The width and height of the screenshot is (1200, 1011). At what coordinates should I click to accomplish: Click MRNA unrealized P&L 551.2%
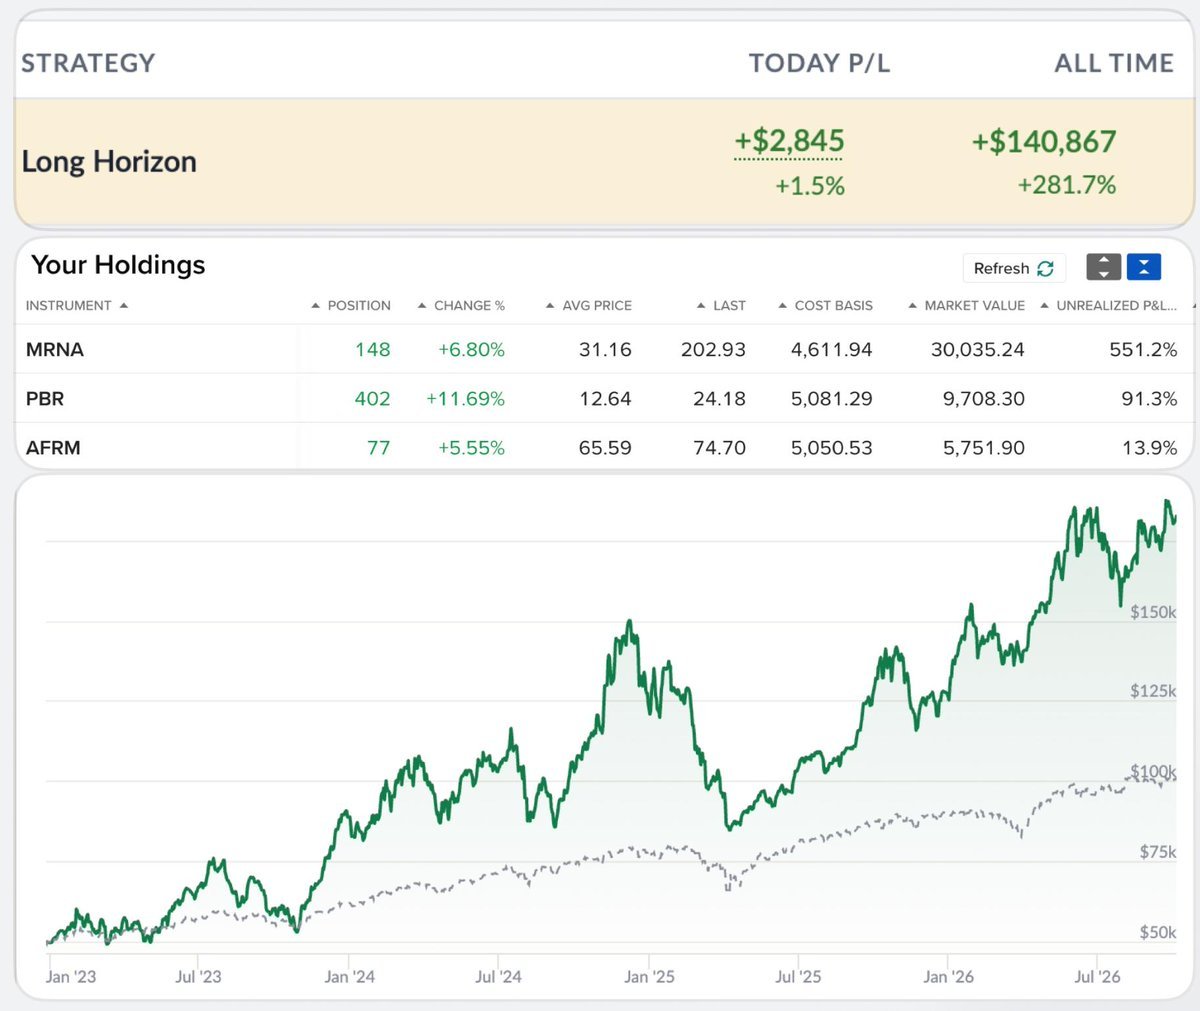tap(1144, 350)
